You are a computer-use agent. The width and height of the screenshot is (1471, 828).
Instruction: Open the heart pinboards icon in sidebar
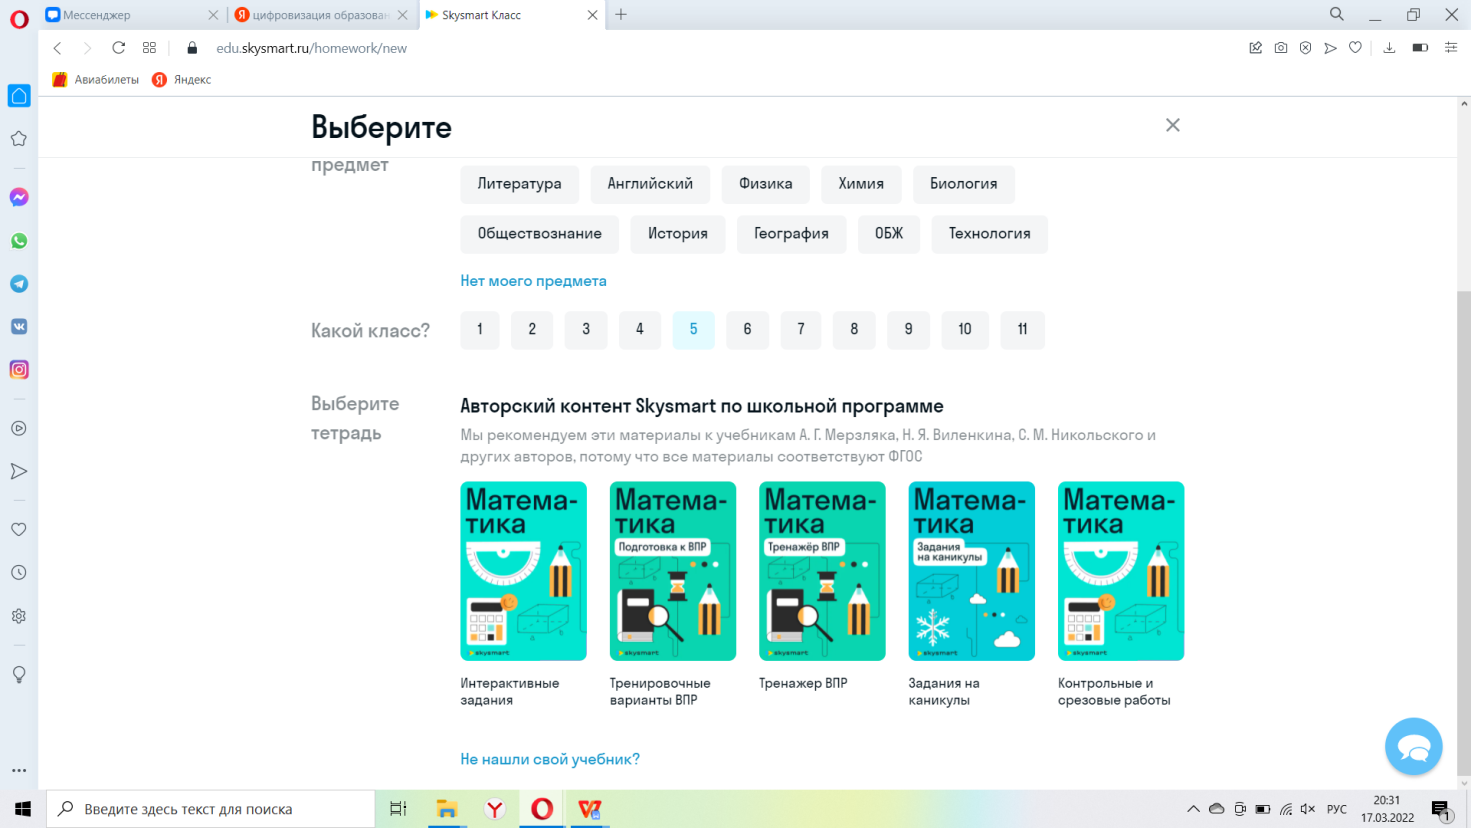tap(19, 530)
